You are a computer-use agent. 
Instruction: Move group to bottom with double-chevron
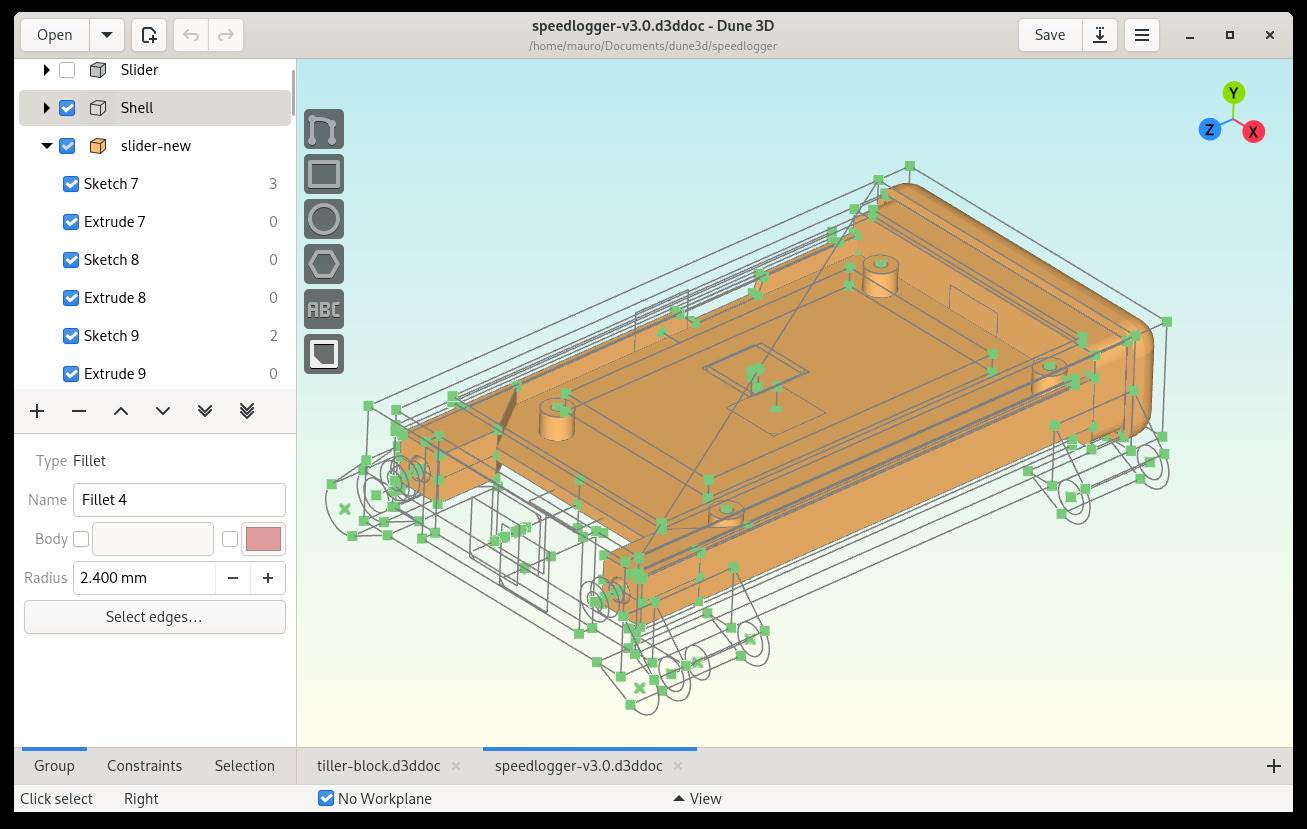pos(247,411)
